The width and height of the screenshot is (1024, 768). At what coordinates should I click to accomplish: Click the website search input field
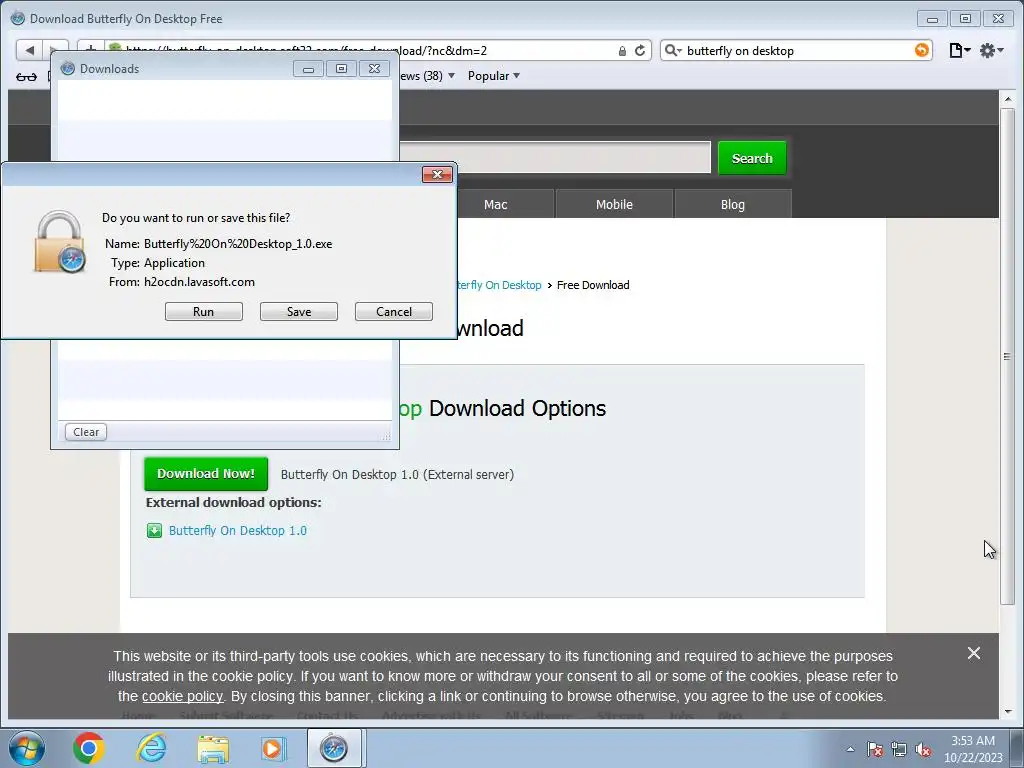point(555,157)
